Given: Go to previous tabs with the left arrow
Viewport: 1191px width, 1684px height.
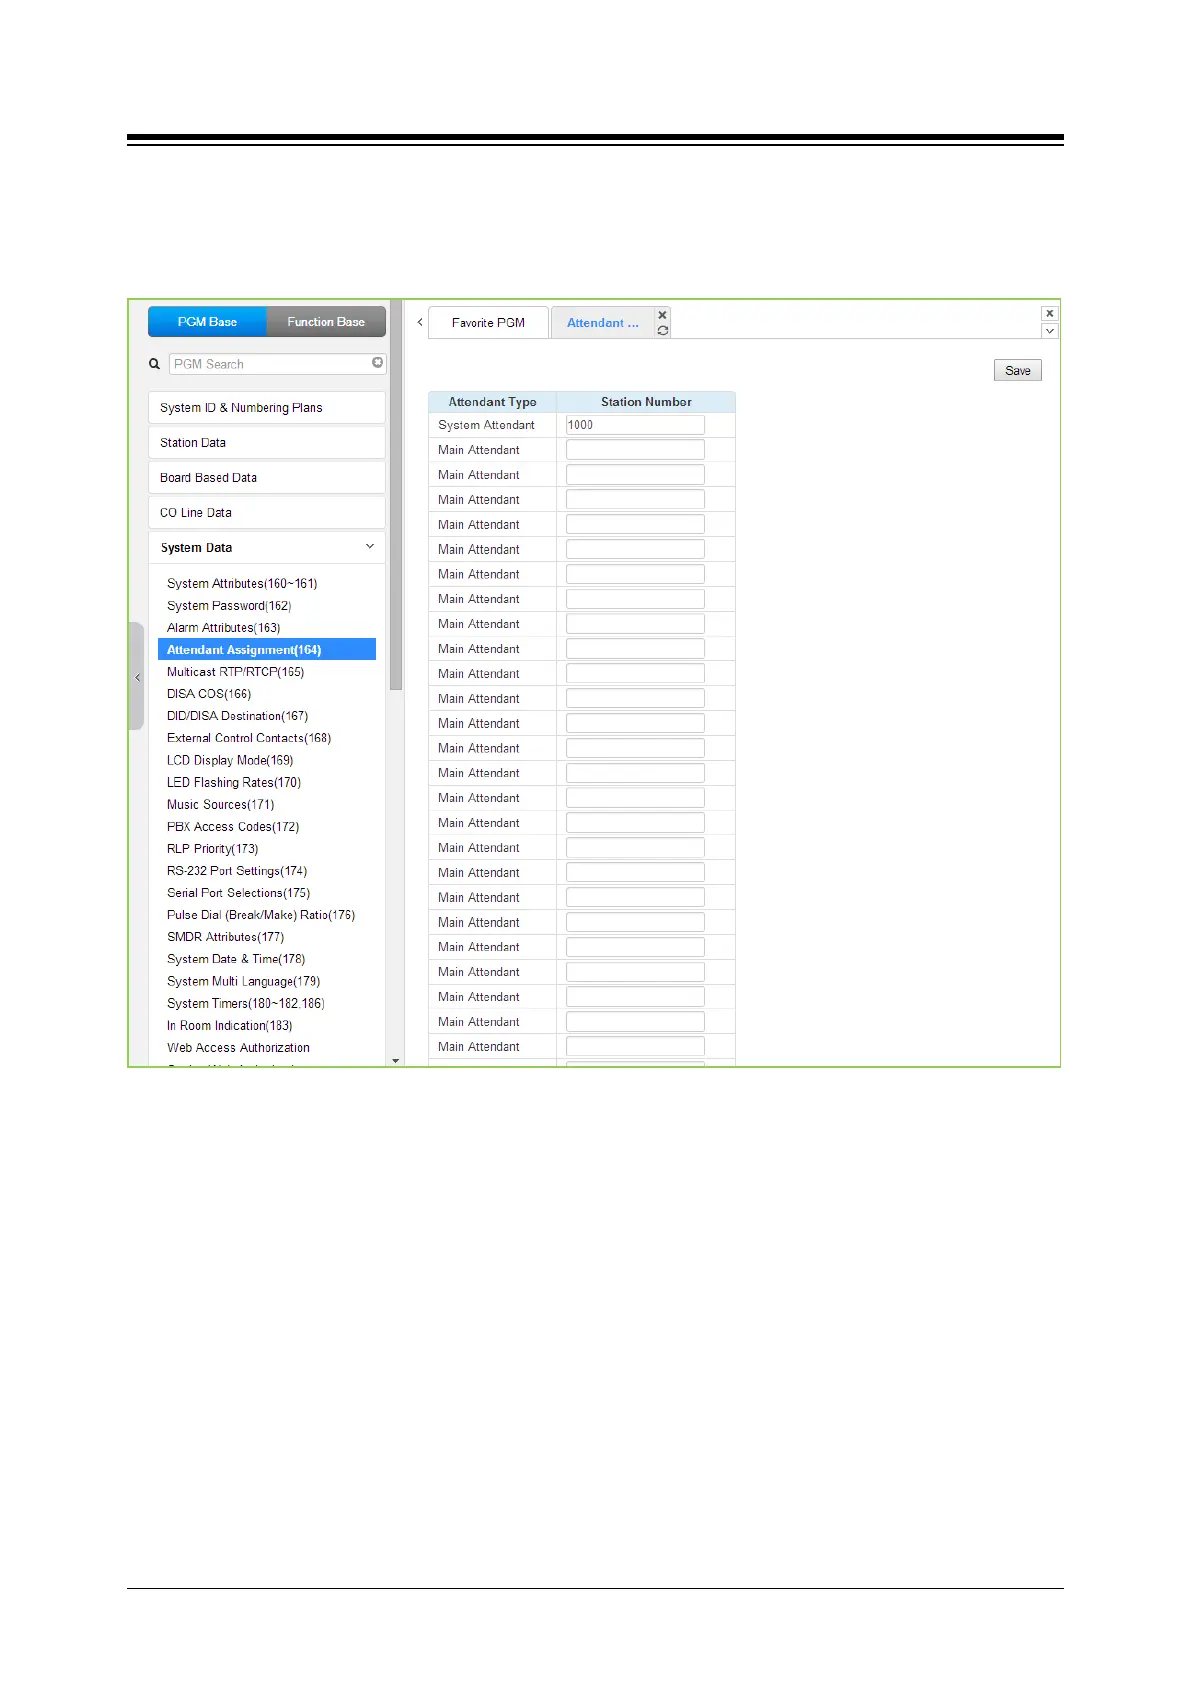Looking at the screenshot, I should [420, 322].
